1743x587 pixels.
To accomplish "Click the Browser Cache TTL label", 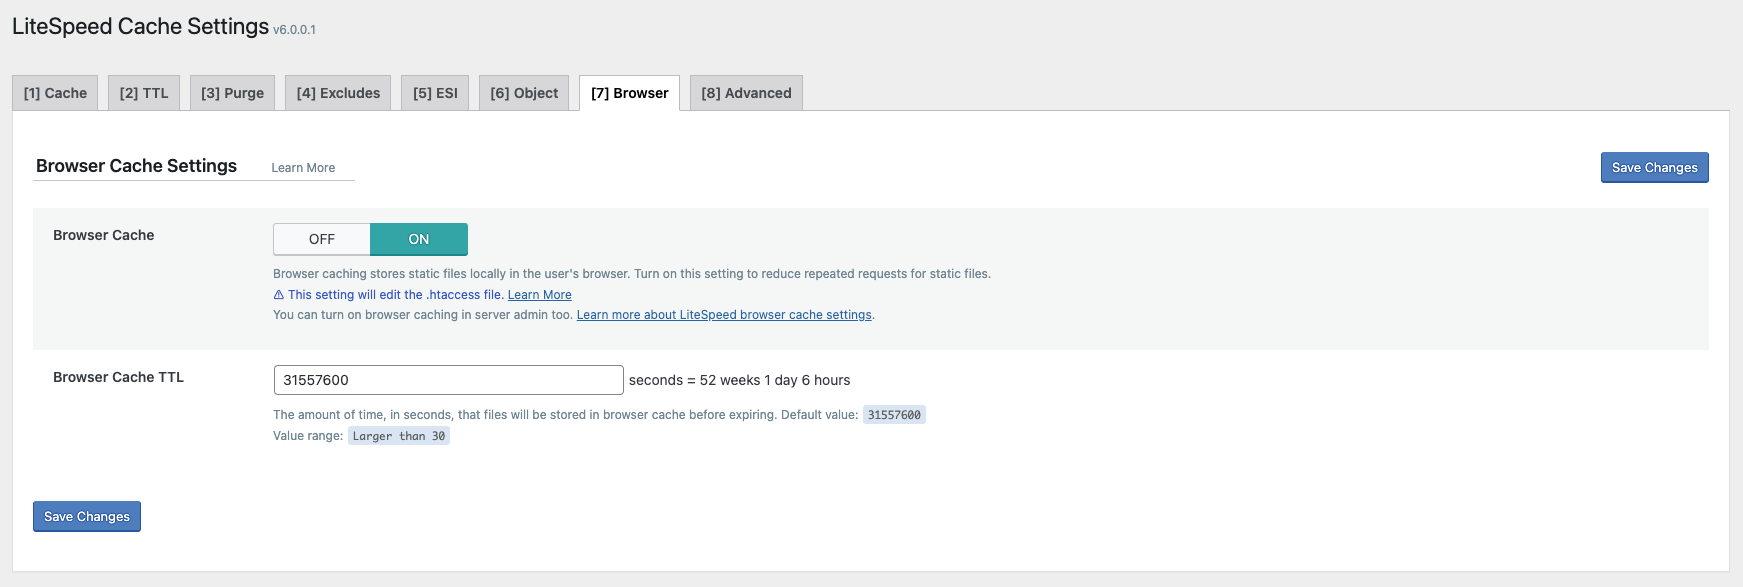I will (118, 377).
